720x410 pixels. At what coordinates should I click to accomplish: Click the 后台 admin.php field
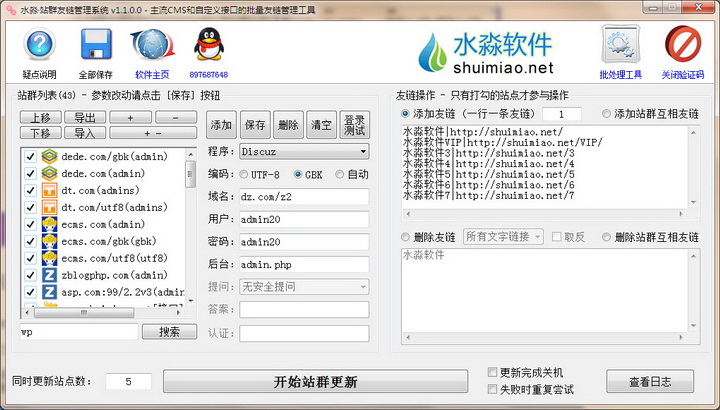(304, 264)
